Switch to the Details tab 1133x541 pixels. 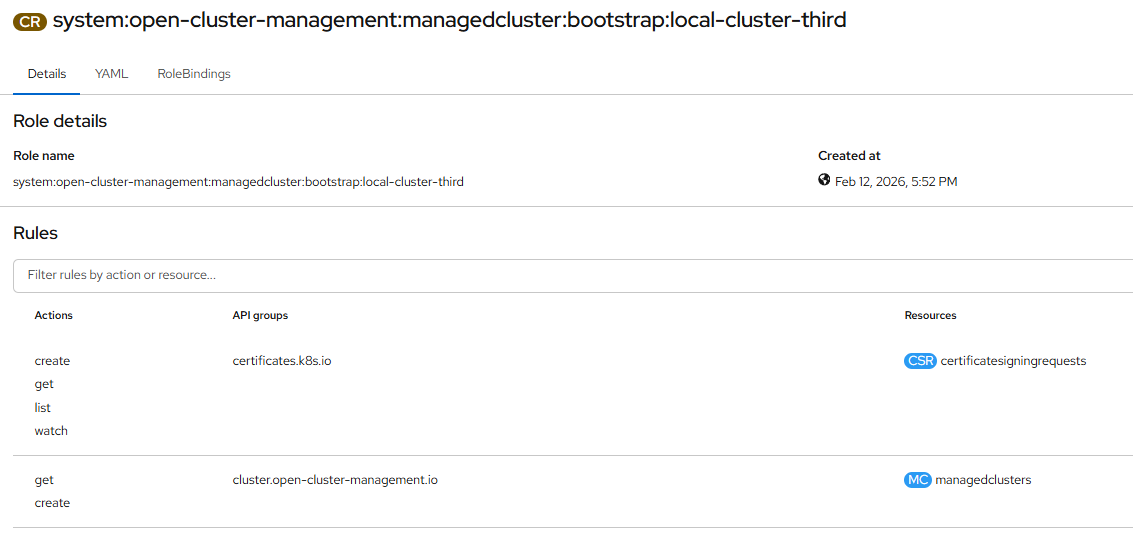tap(47, 74)
